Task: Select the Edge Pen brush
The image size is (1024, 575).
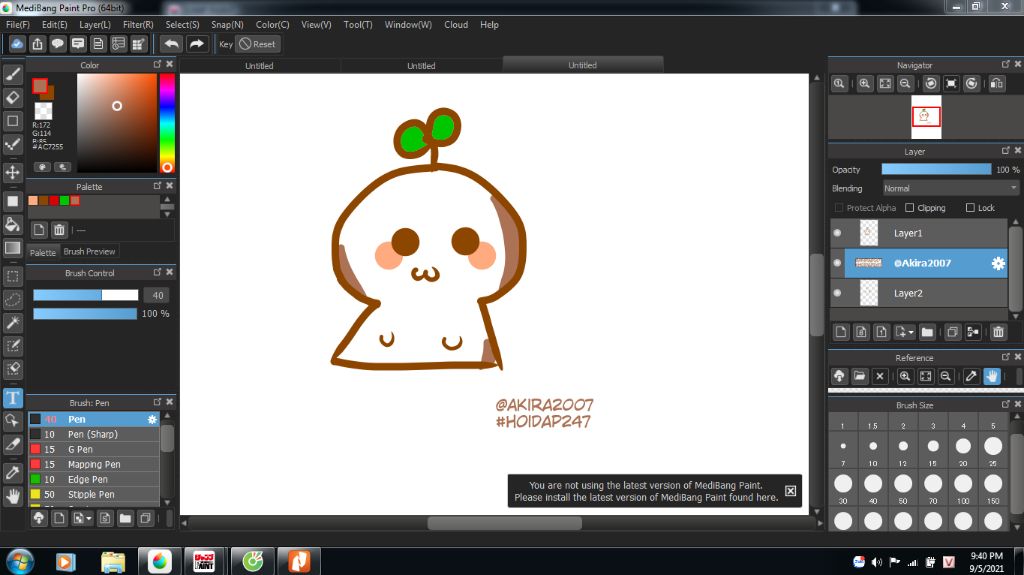Action: point(93,480)
